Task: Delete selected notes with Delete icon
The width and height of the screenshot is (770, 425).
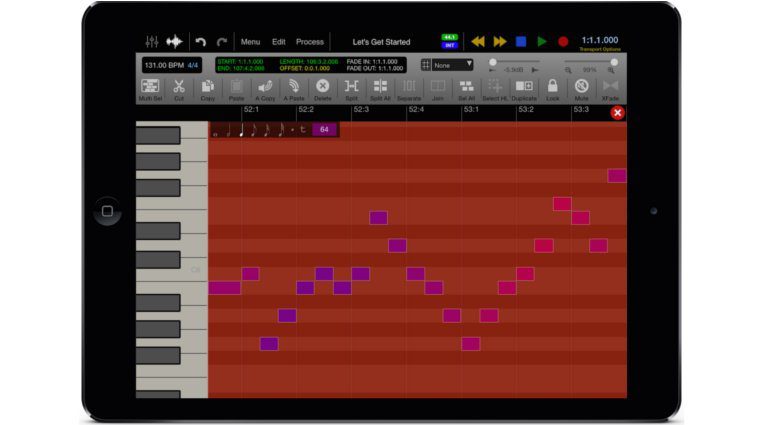Action: tap(323, 89)
